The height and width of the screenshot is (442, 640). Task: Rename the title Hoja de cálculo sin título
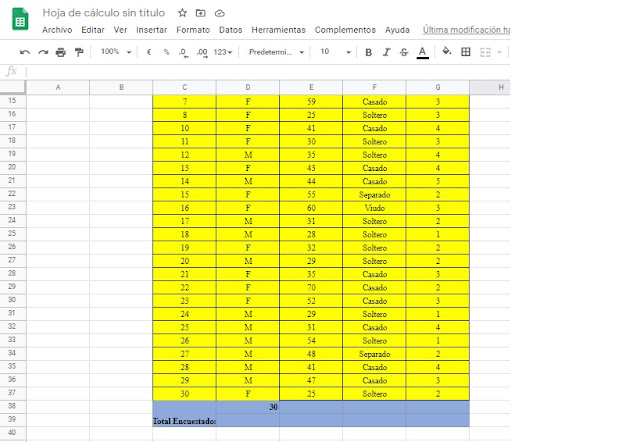point(104,13)
